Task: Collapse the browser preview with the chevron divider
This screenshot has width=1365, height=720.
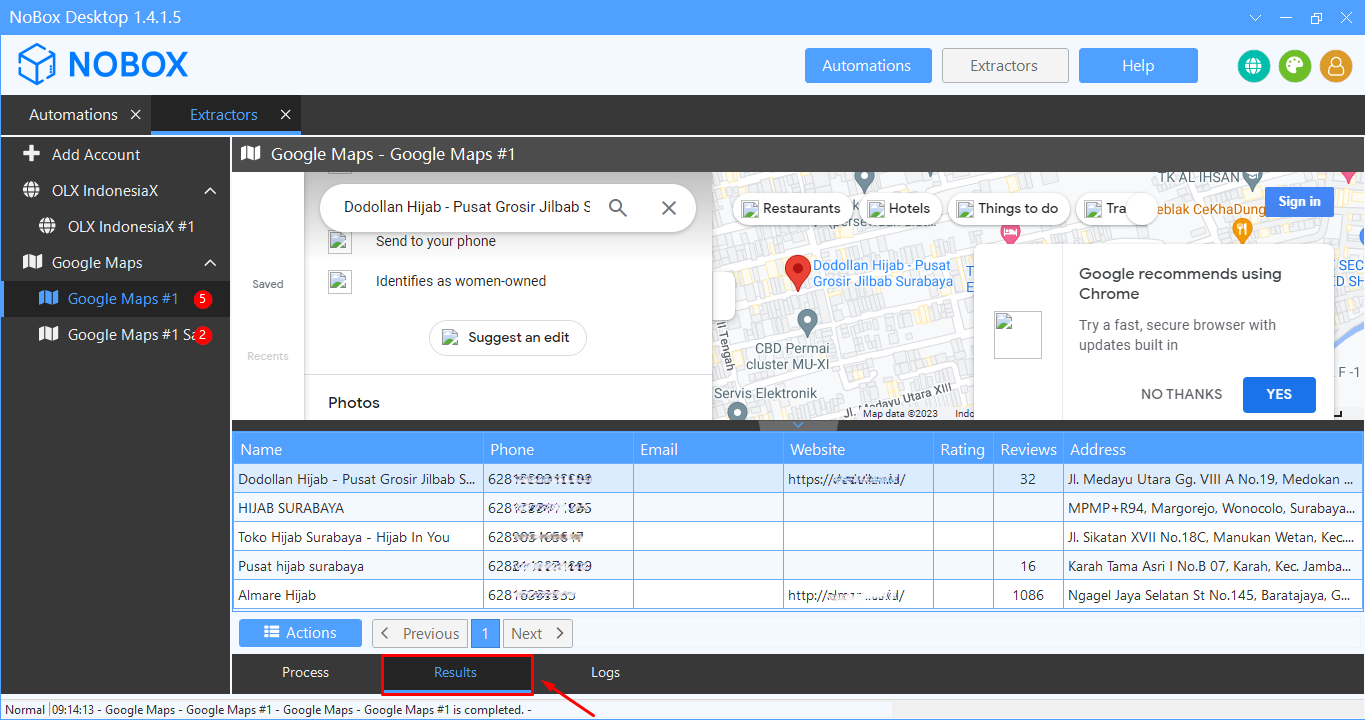Action: coord(797,425)
